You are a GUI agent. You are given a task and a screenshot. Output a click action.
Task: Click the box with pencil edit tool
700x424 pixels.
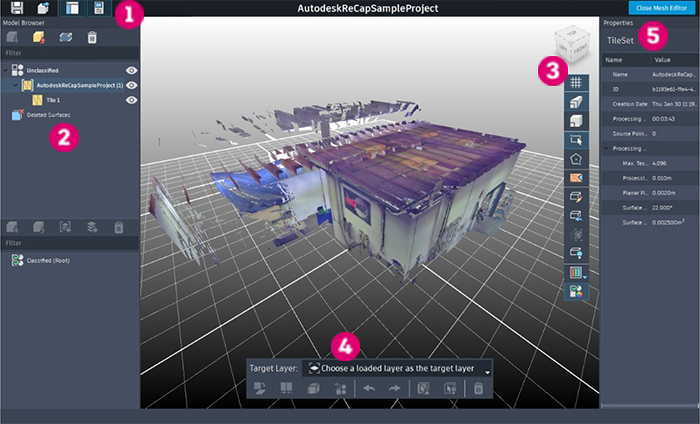point(576,196)
